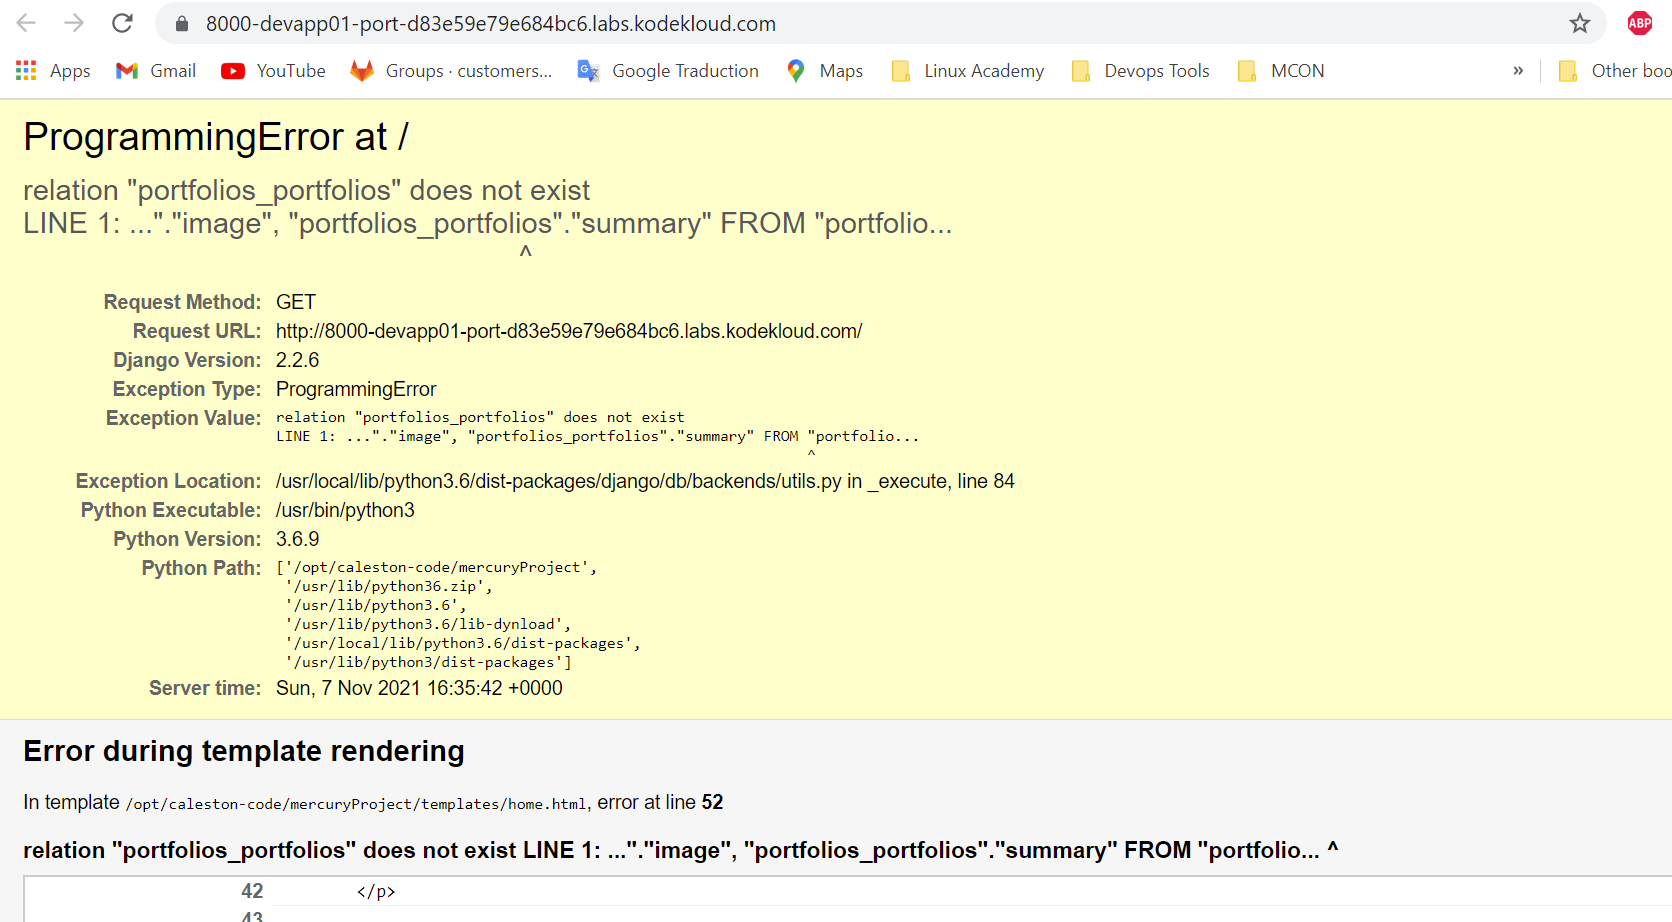Click the Exception Value message text
Viewport: 1672px width, 922px height.
coord(597,436)
